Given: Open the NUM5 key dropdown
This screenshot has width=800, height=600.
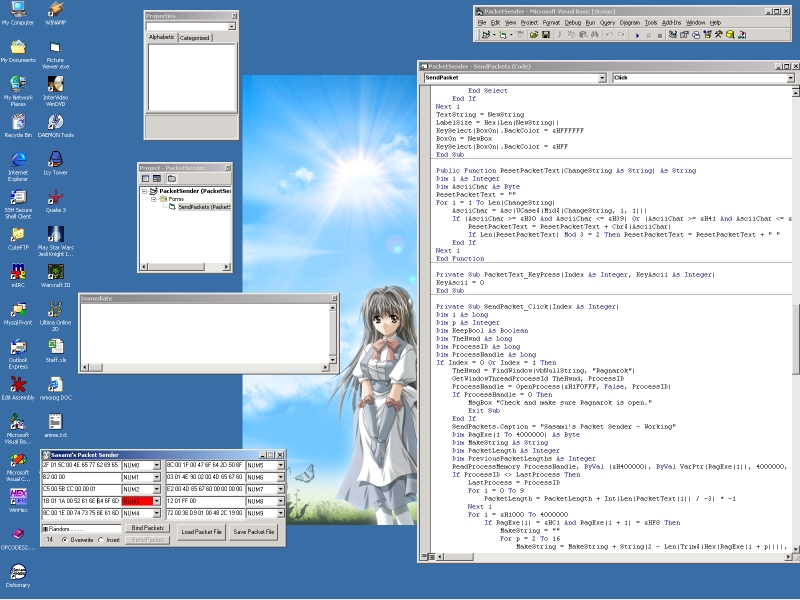Looking at the screenshot, I should click(x=281, y=465).
